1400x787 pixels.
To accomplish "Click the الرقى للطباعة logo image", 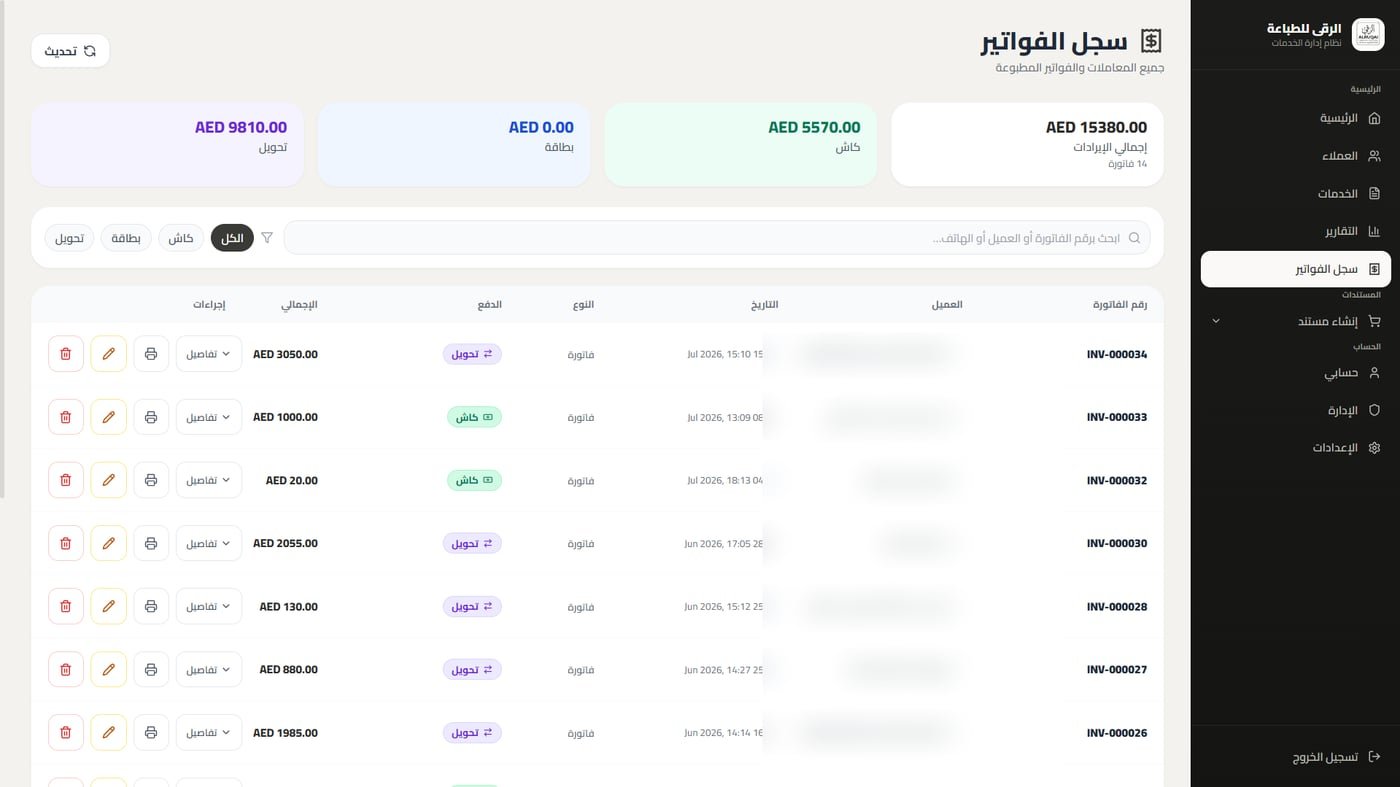I will [1368, 35].
